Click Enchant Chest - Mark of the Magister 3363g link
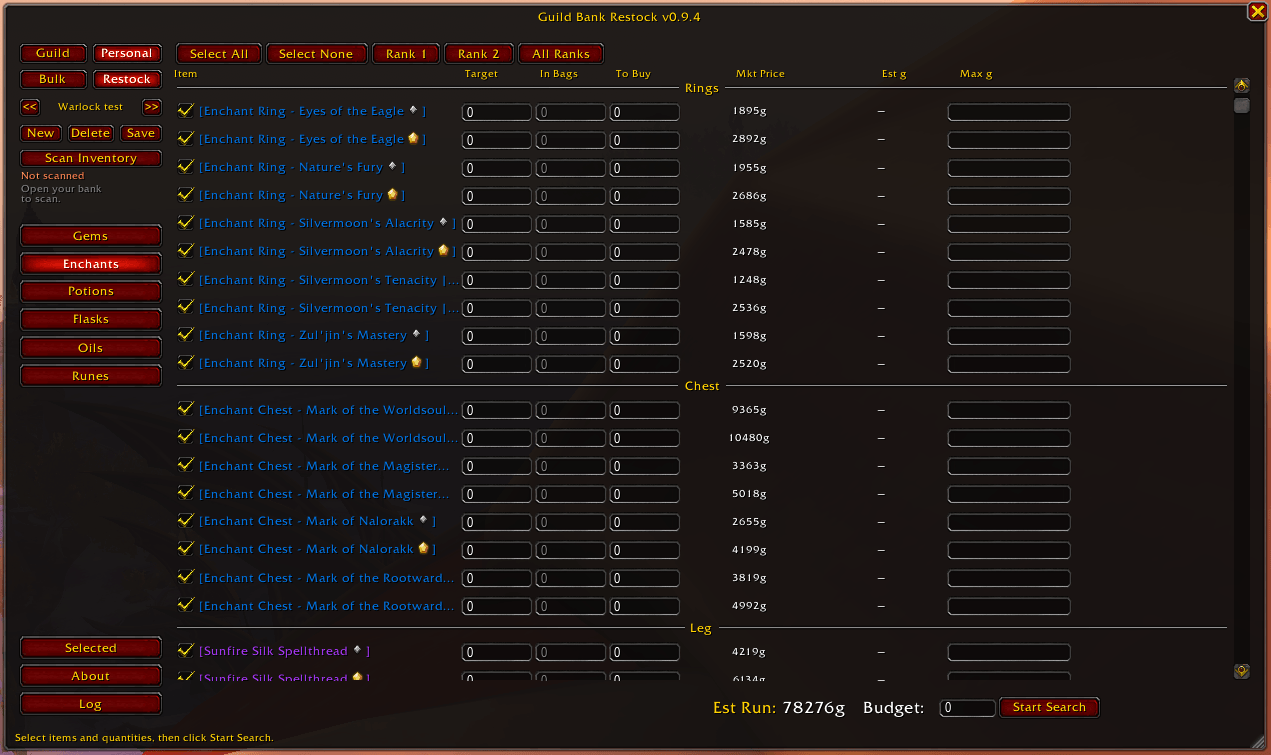Viewport: 1271px width, 755px height. (324, 466)
